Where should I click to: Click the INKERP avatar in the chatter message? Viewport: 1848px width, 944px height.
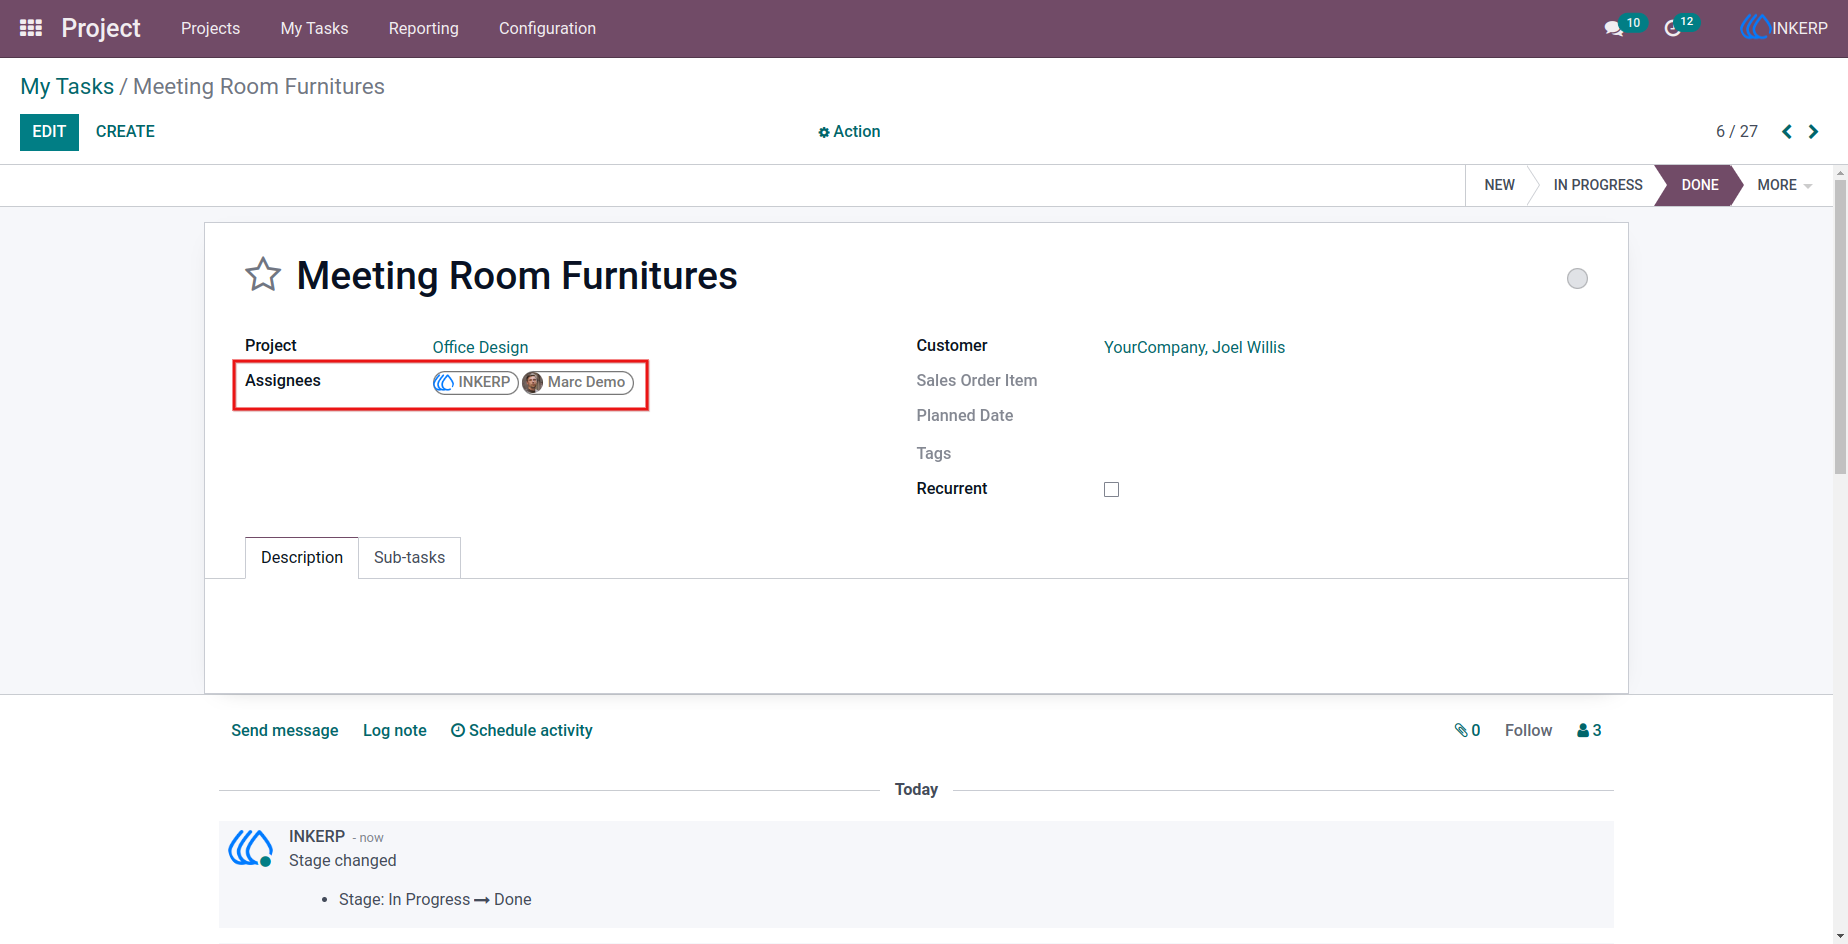pos(250,848)
